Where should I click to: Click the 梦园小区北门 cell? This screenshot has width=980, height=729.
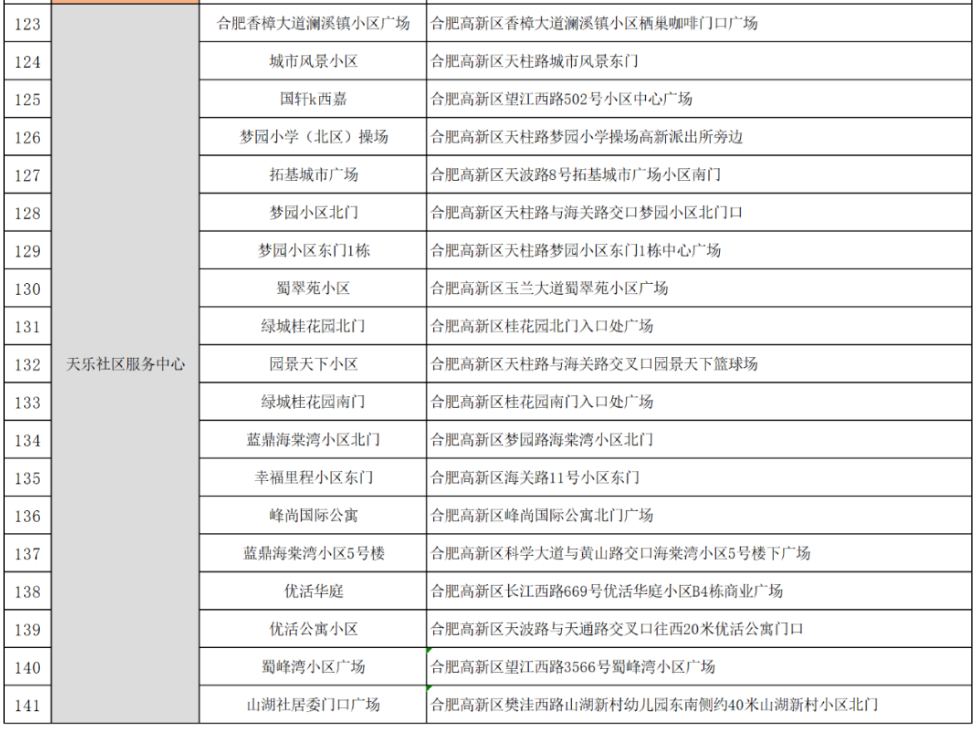pos(313,213)
